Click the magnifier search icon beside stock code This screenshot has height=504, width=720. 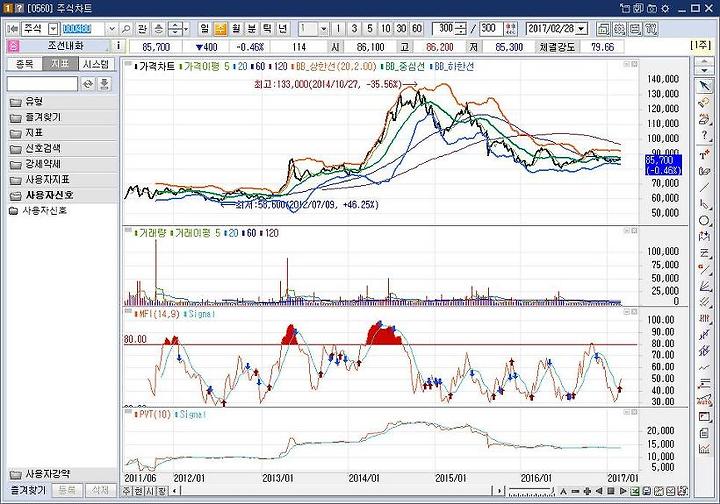126,29
